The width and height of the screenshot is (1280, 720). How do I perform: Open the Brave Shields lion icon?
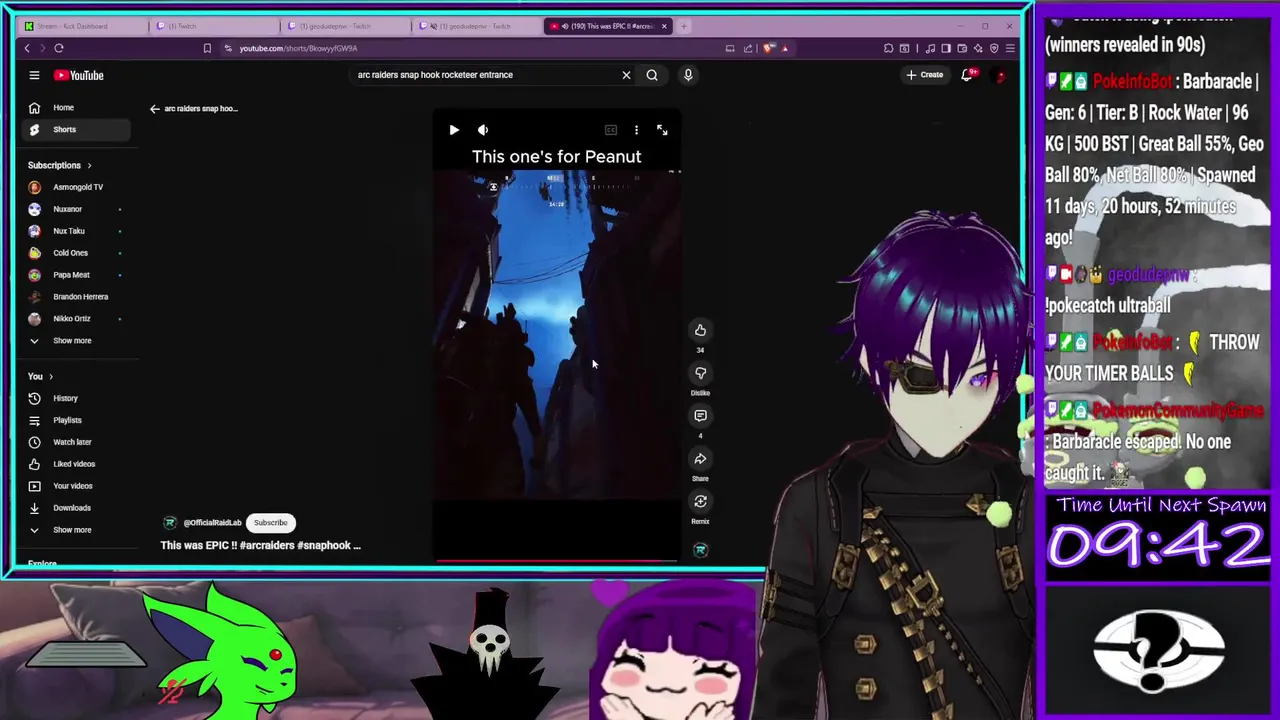768,48
